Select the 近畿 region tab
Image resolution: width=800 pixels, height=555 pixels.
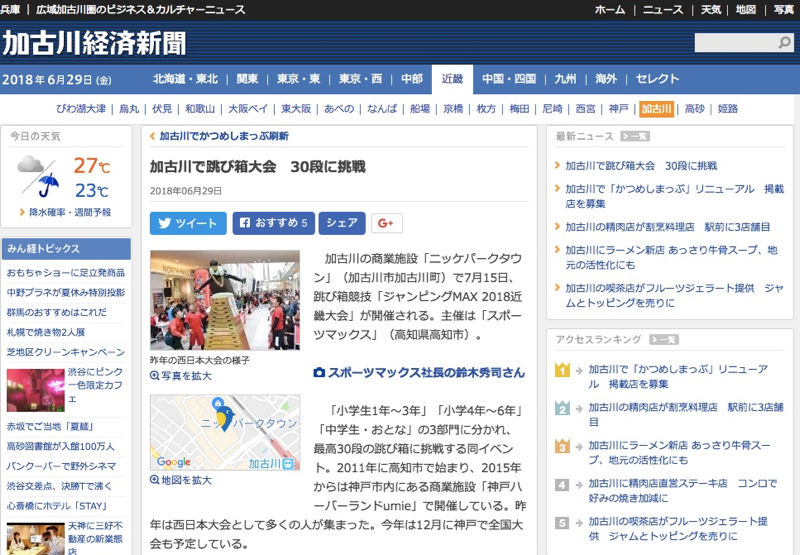453,79
